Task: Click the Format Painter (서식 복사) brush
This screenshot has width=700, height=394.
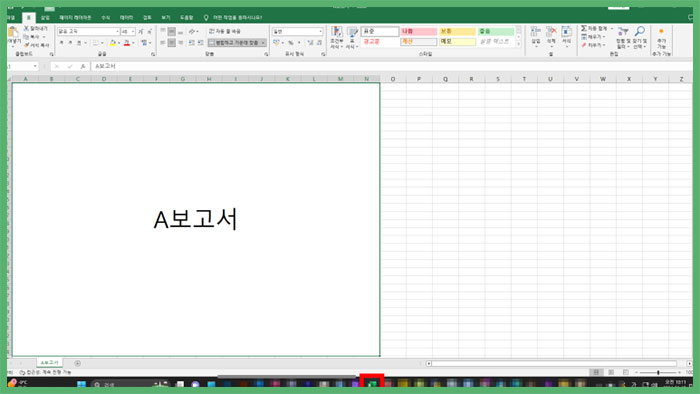Action: coord(26,45)
